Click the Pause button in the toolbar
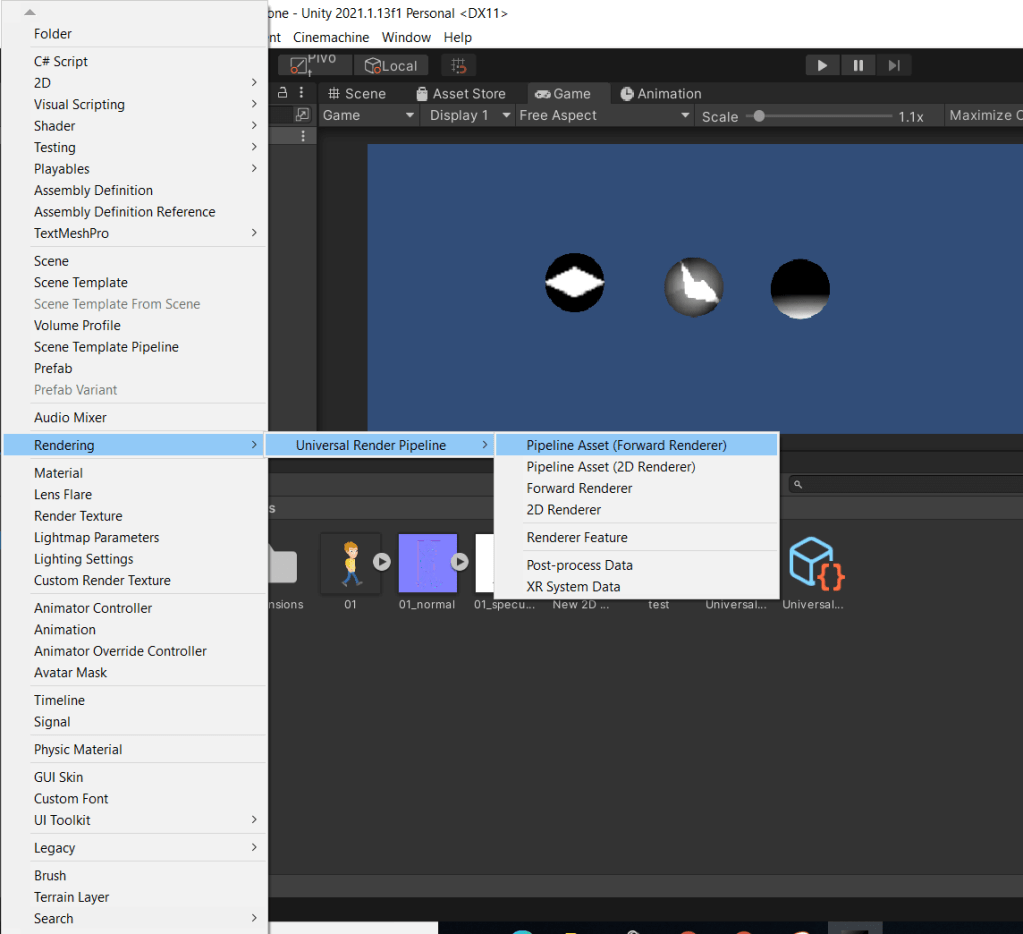 (x=858, y=65)
